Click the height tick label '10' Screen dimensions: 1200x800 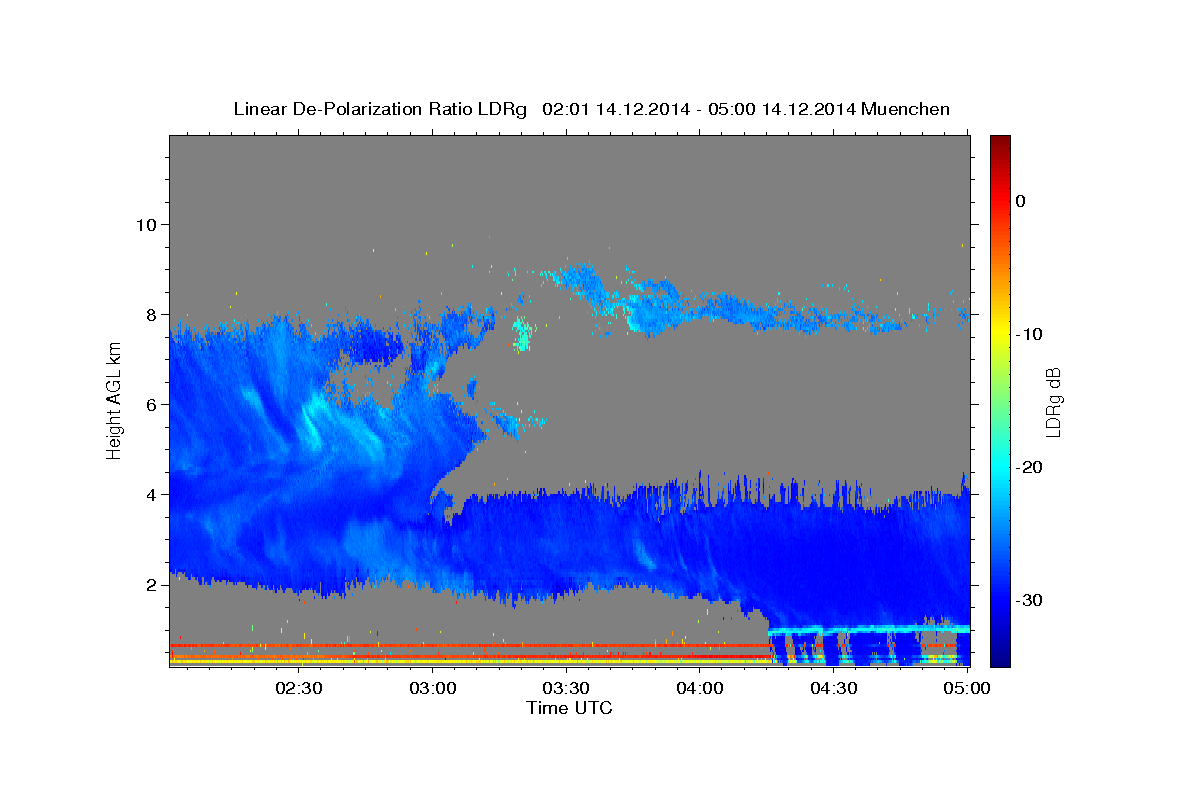pyautogui.click(x=145, y=224)
